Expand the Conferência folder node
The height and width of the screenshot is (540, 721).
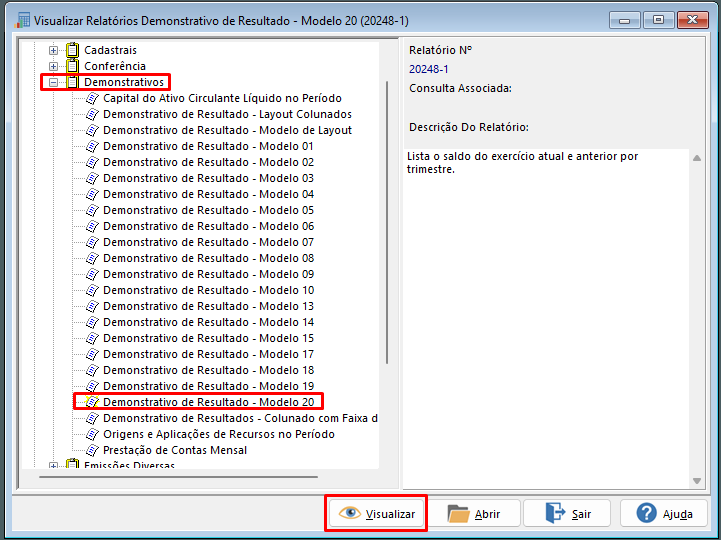(x=54, y=66)
